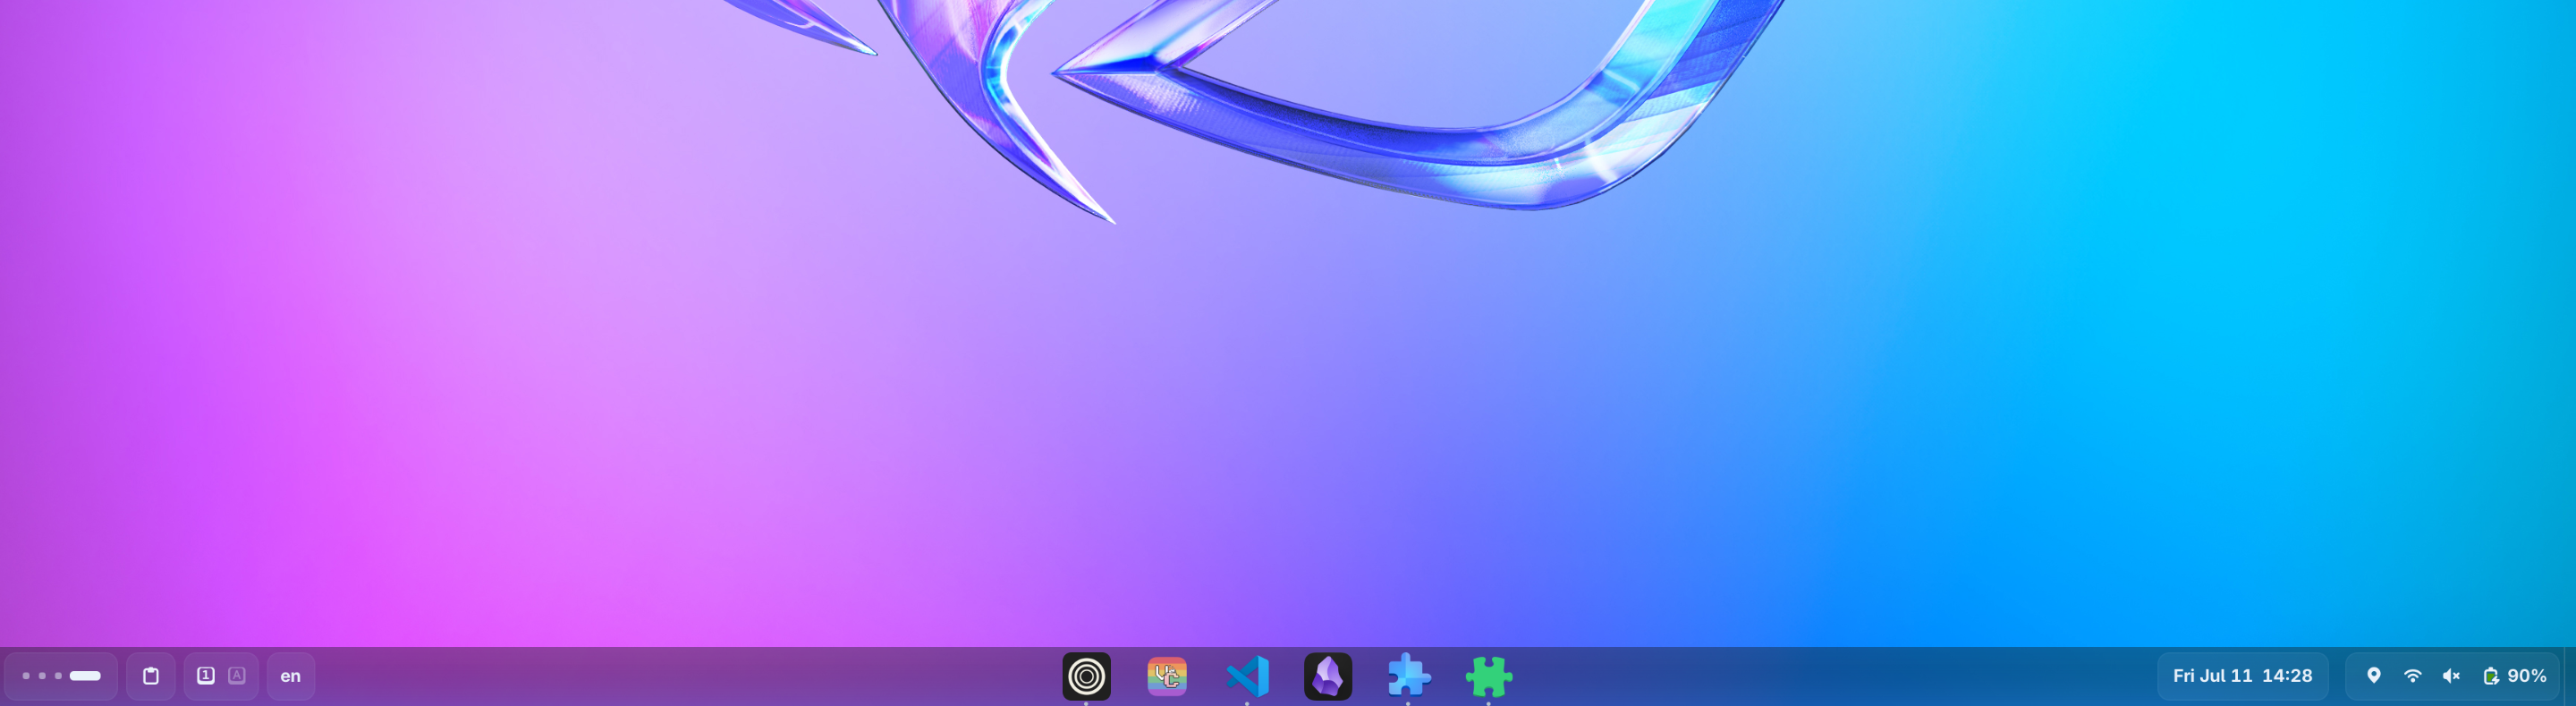Click the 90% battery percentage
Screen dimensions: 2576x706
(2527, 676)
